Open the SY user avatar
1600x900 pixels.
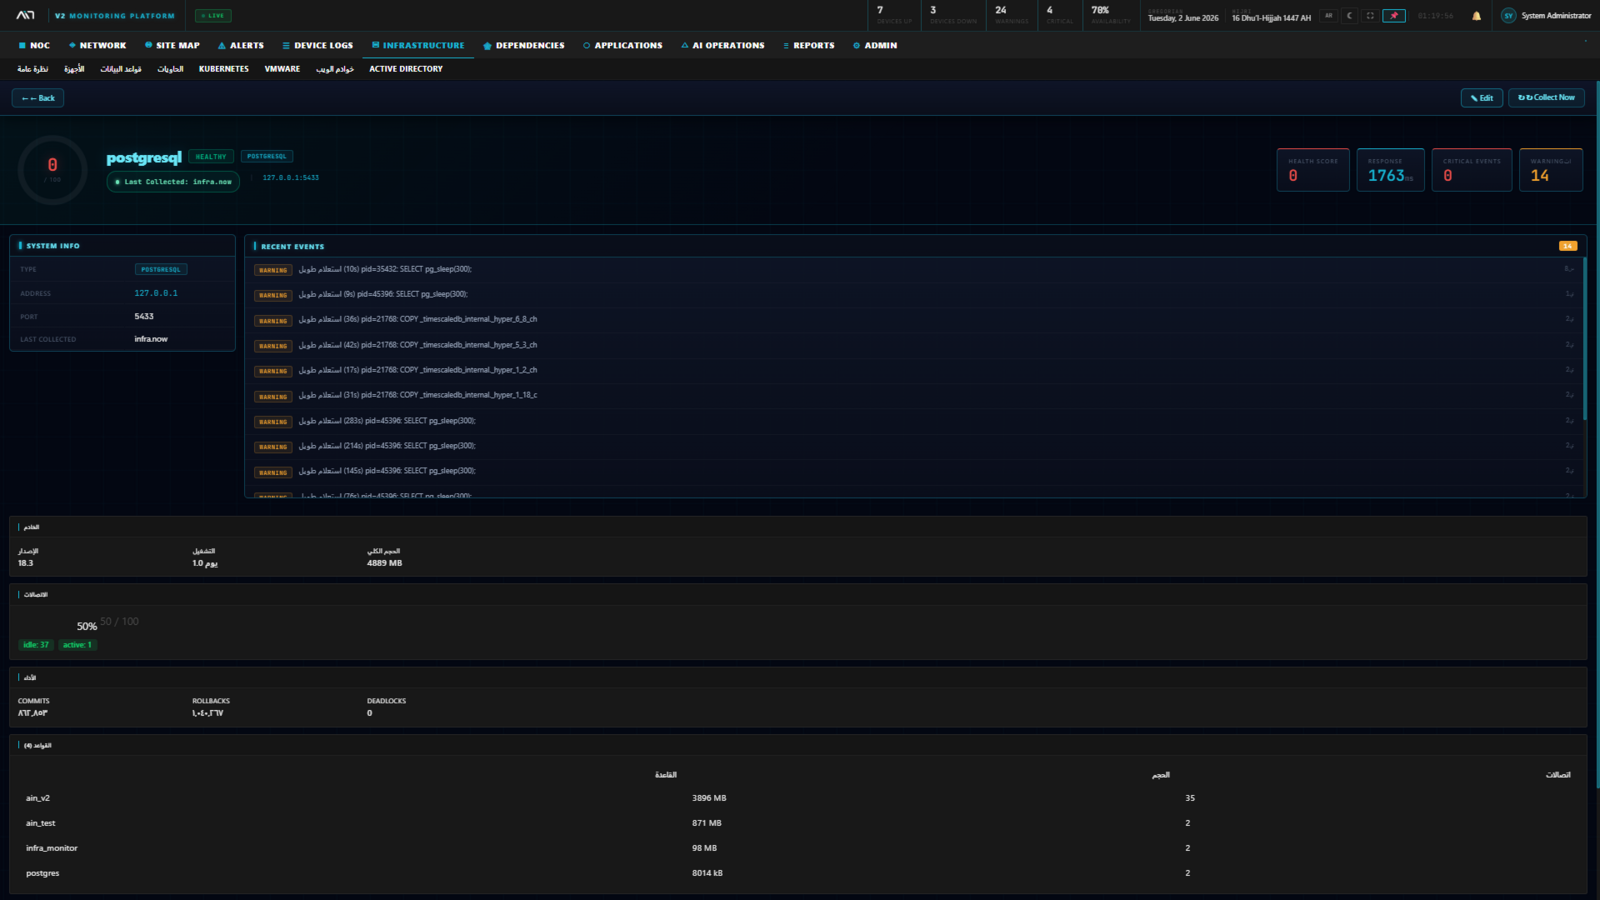coord(1508,16)
